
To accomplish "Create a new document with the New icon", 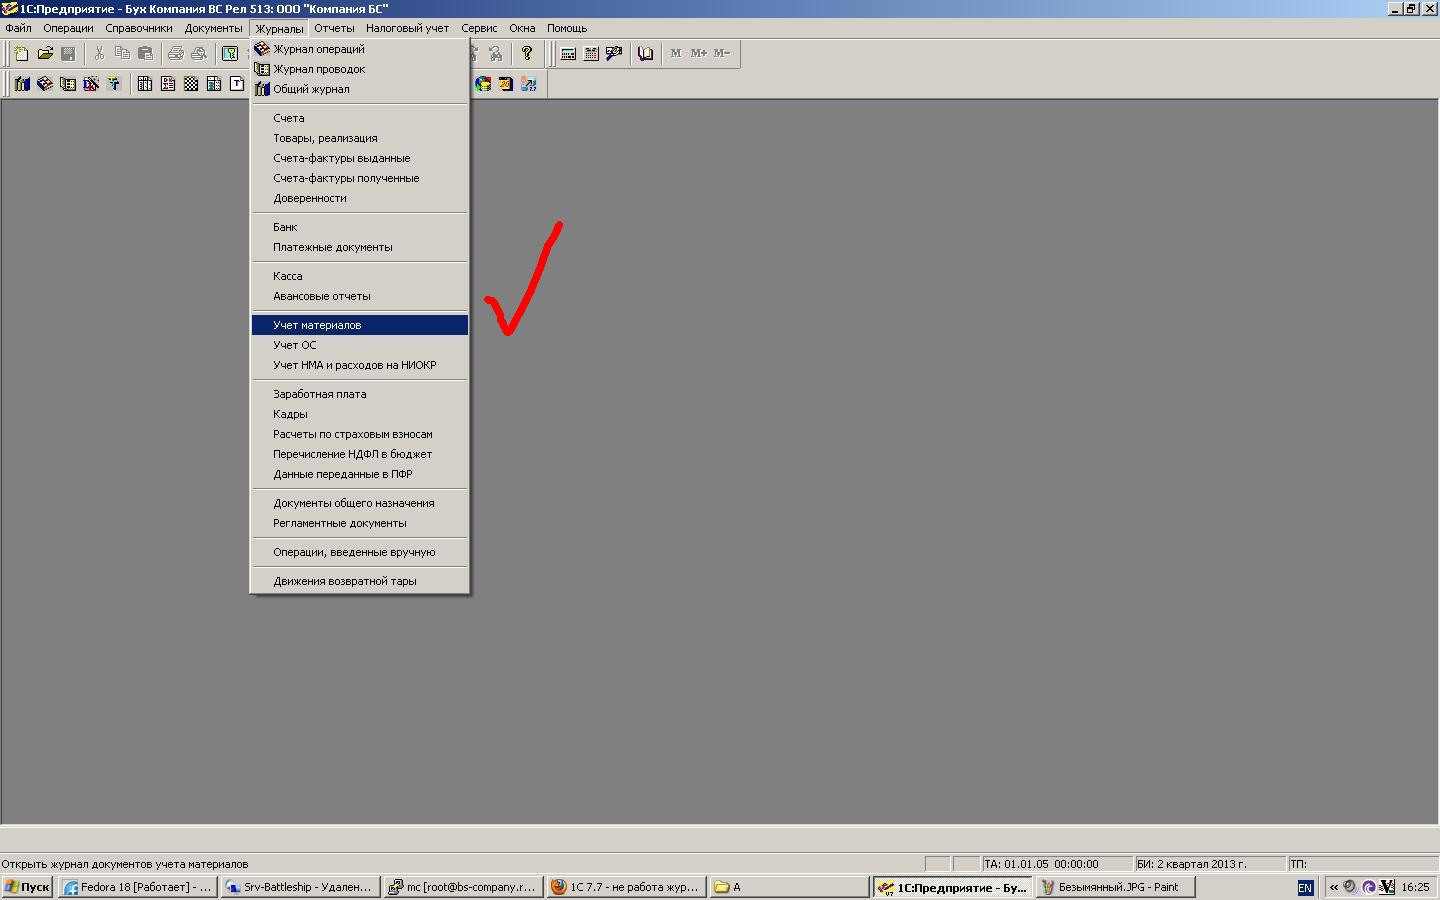I will (21, 54).
